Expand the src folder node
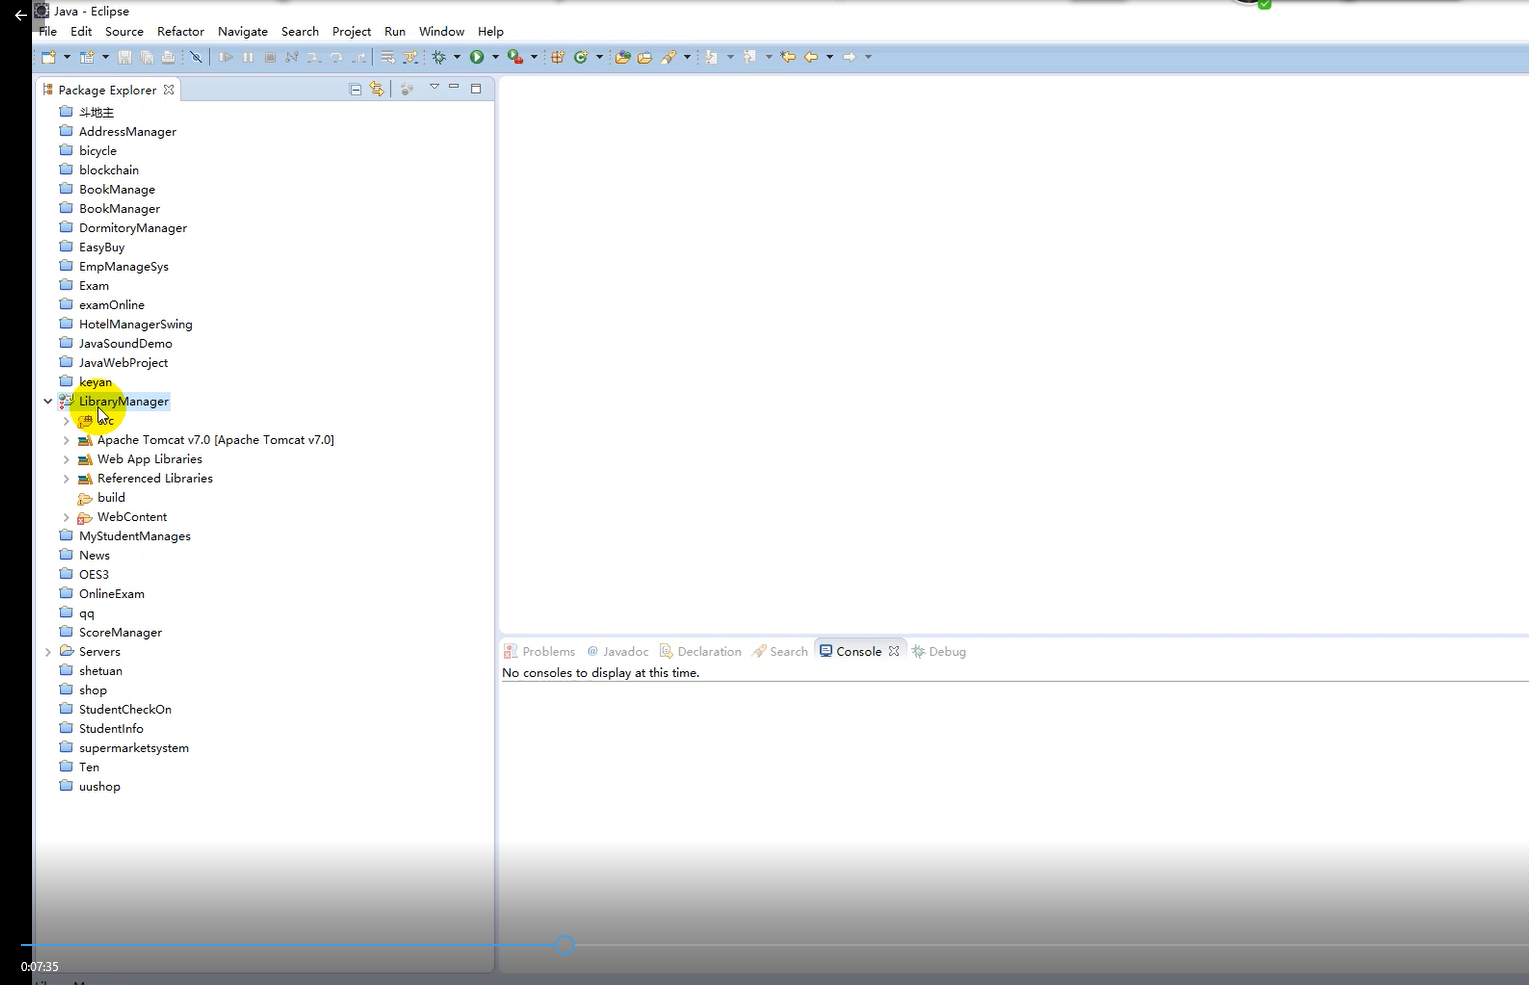The image size is (1529, 985). [x=66, y=421]
